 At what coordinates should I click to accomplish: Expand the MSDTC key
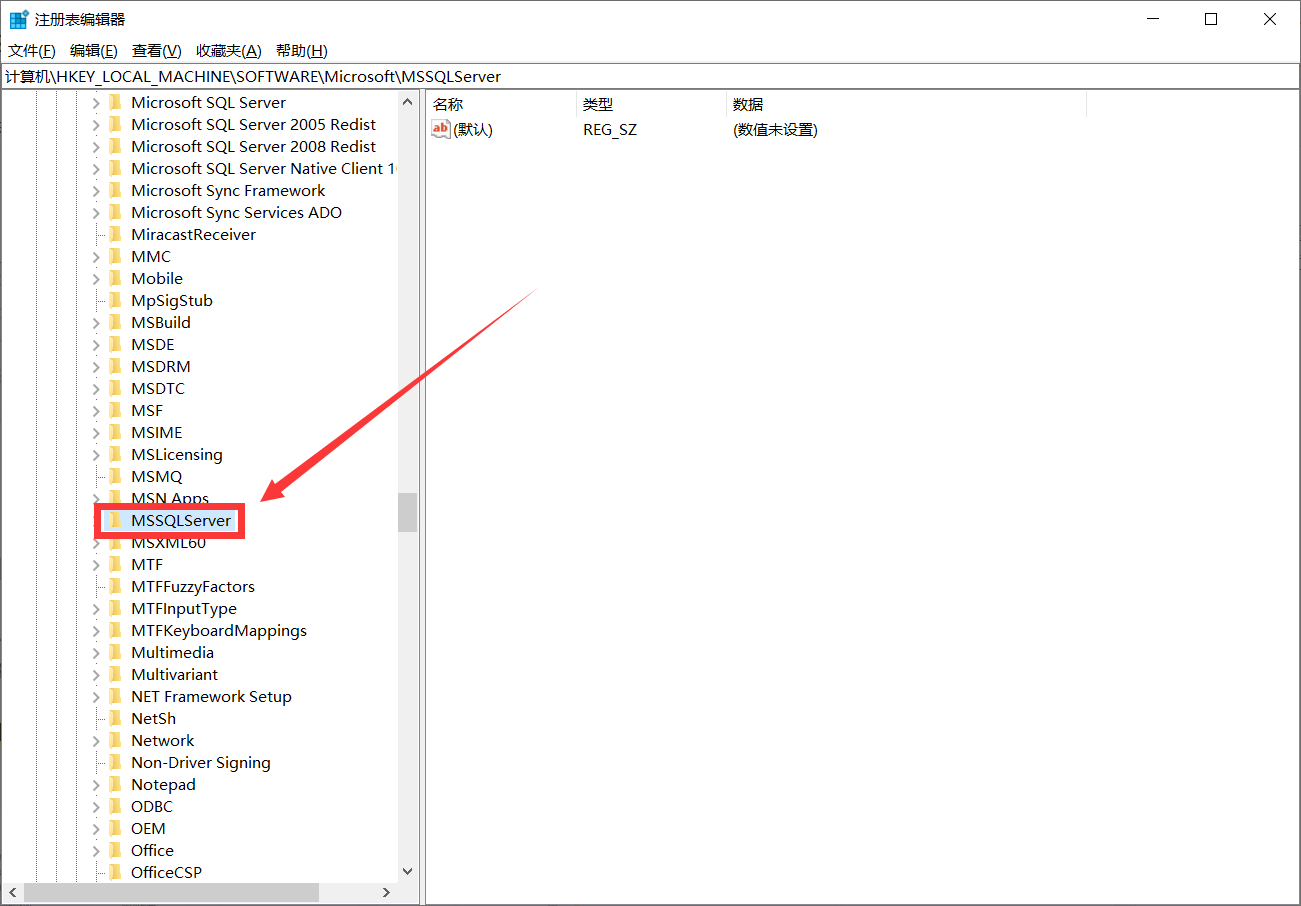click(97, 389)
